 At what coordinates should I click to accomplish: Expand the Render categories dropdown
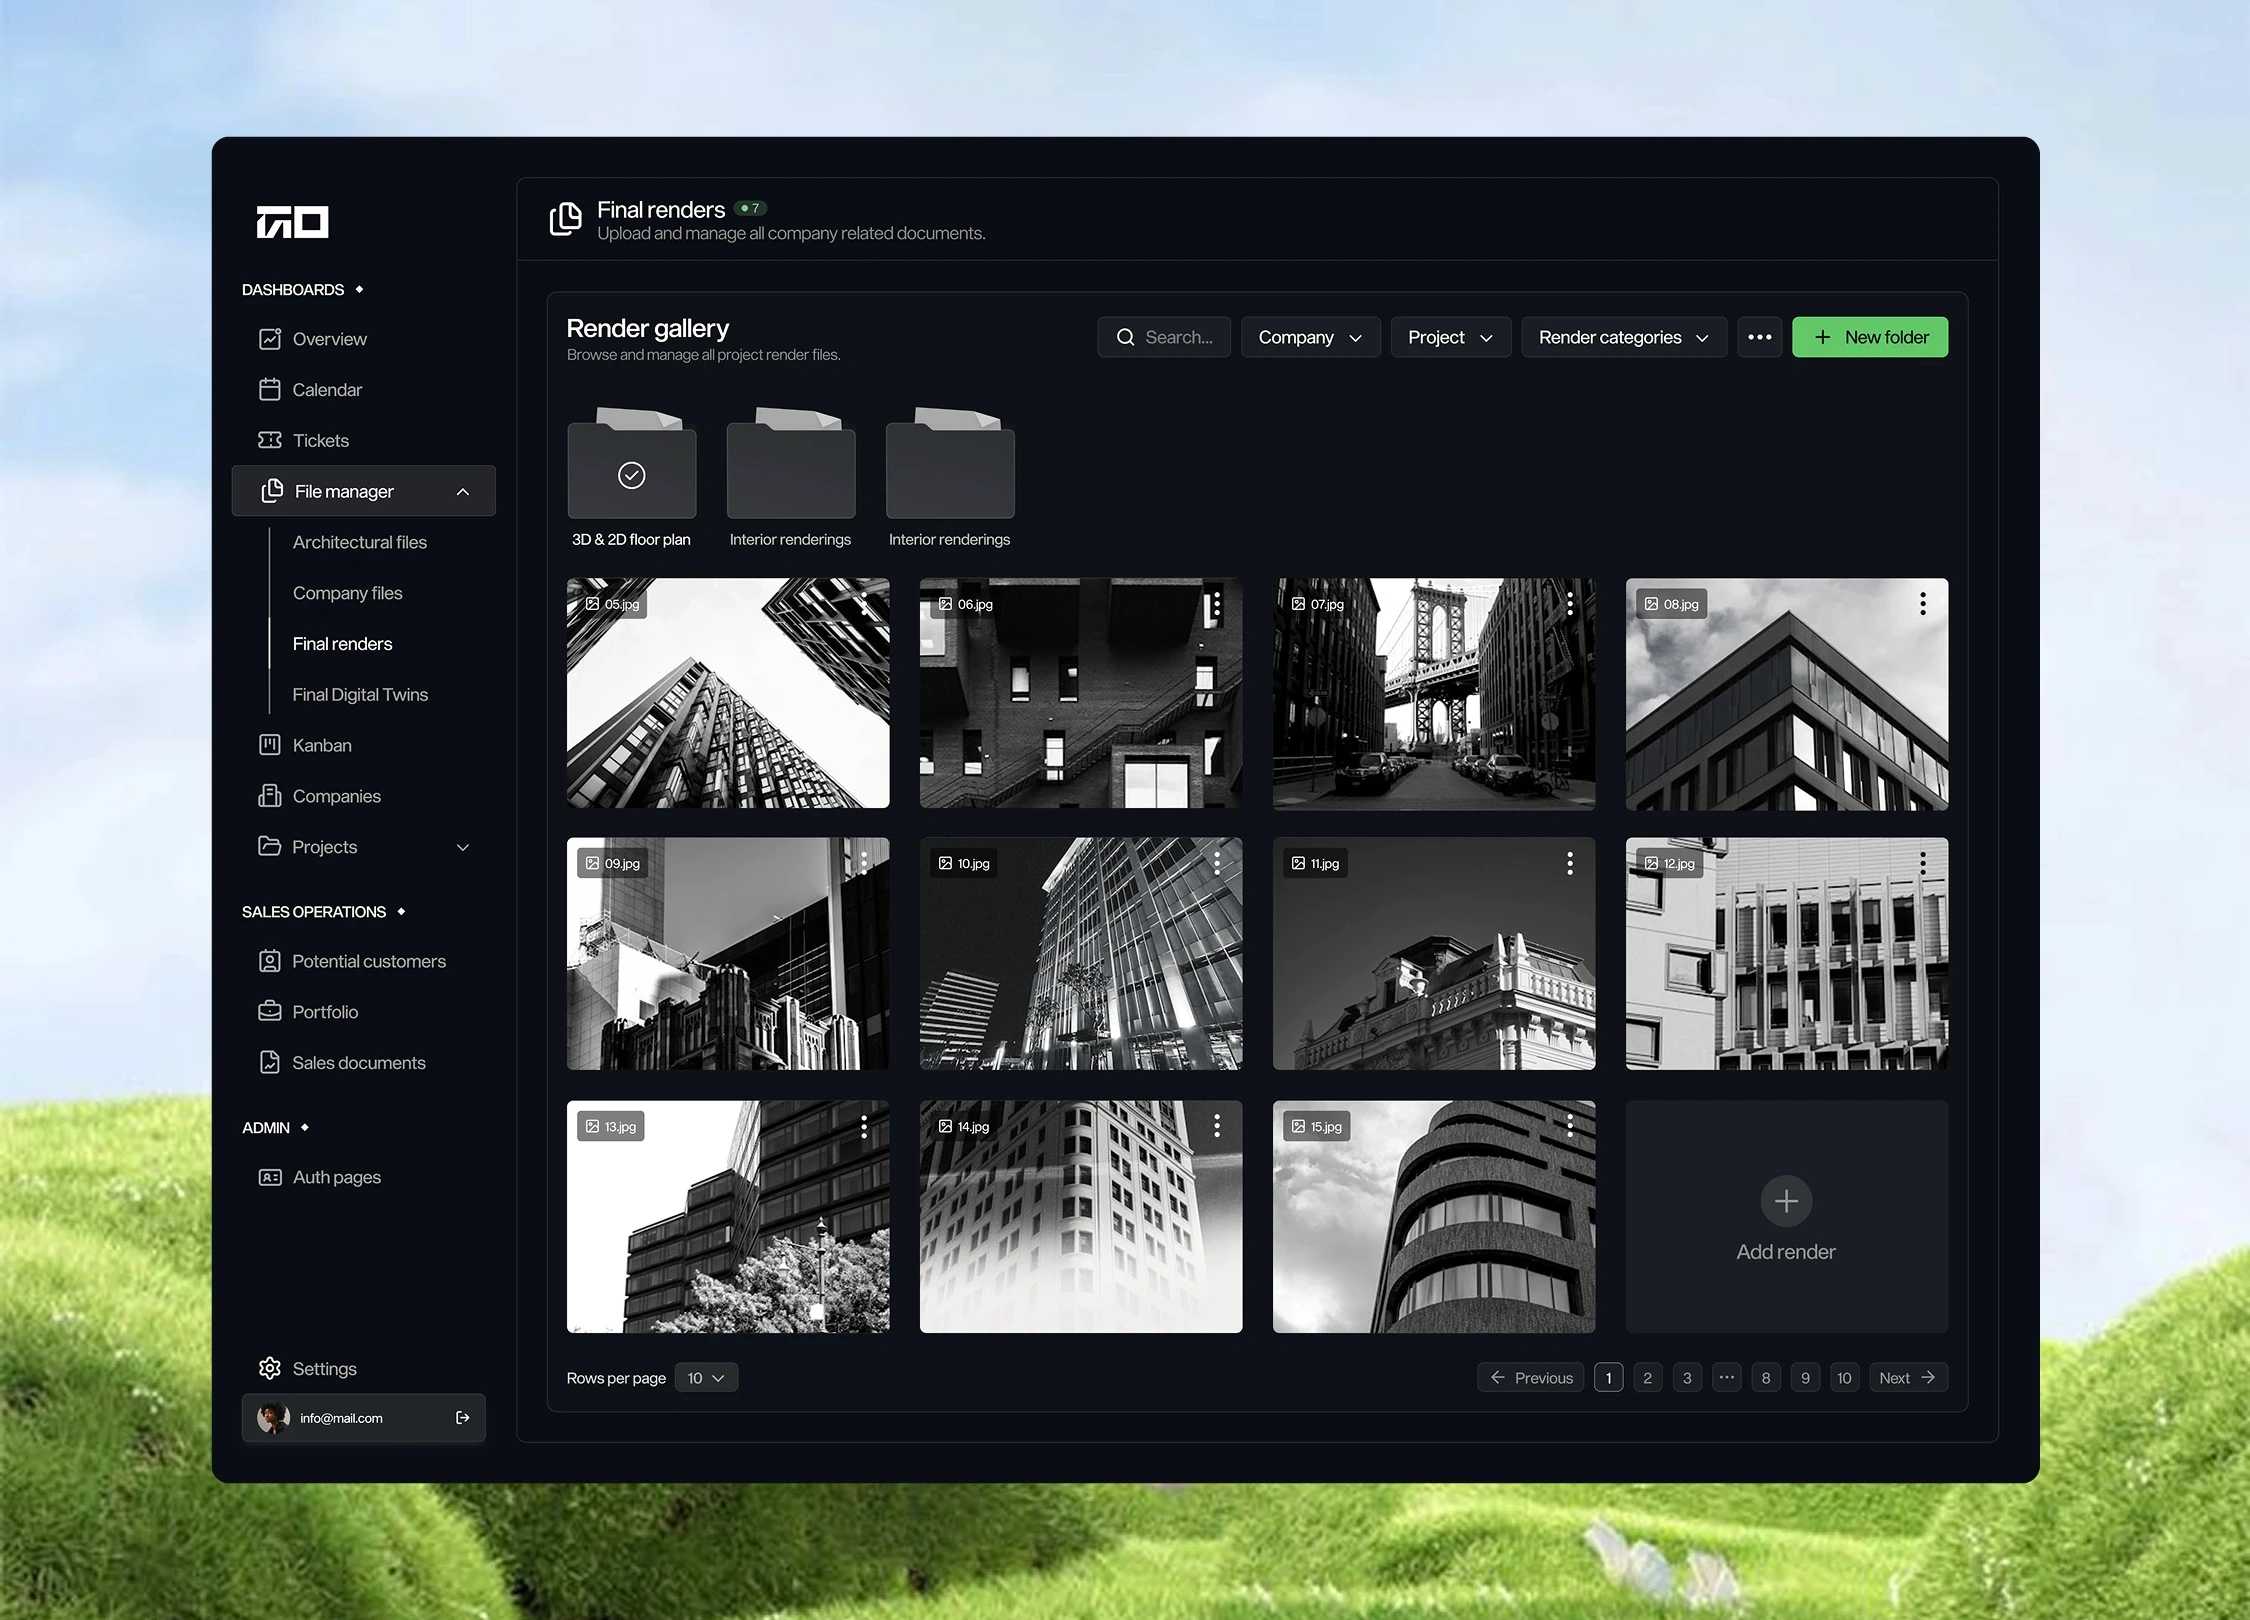[x=1622, y=337]
